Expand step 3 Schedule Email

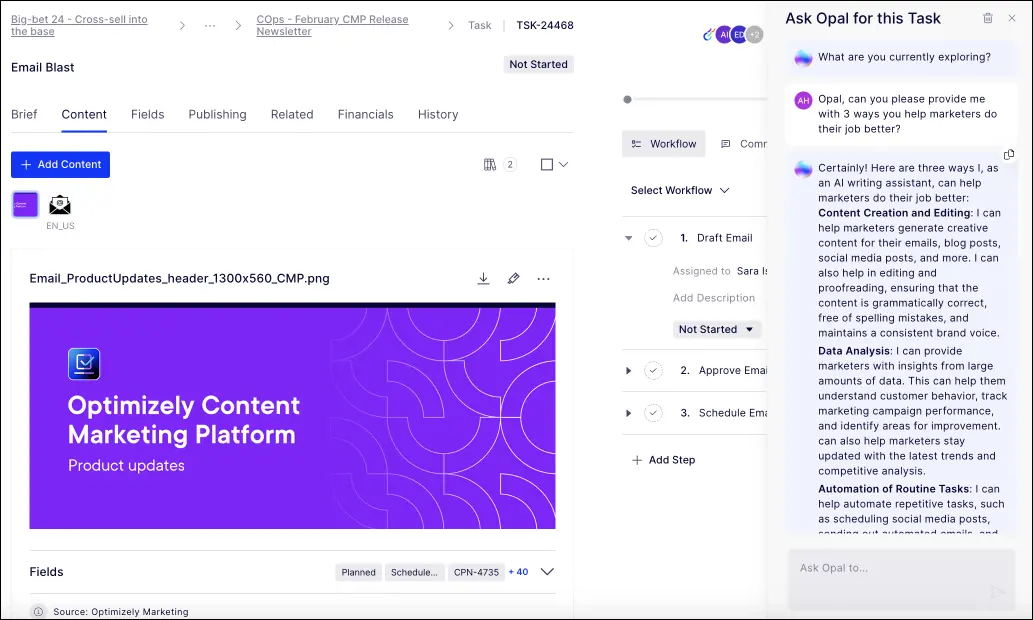628,412
